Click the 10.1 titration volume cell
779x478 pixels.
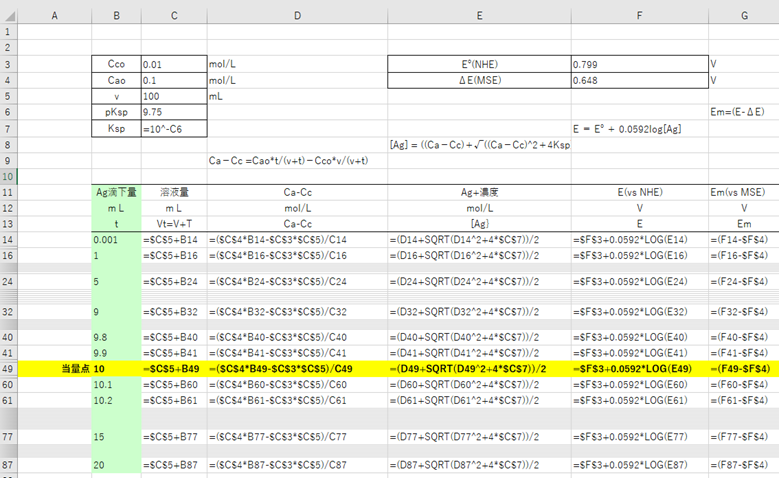pos(116,385)
